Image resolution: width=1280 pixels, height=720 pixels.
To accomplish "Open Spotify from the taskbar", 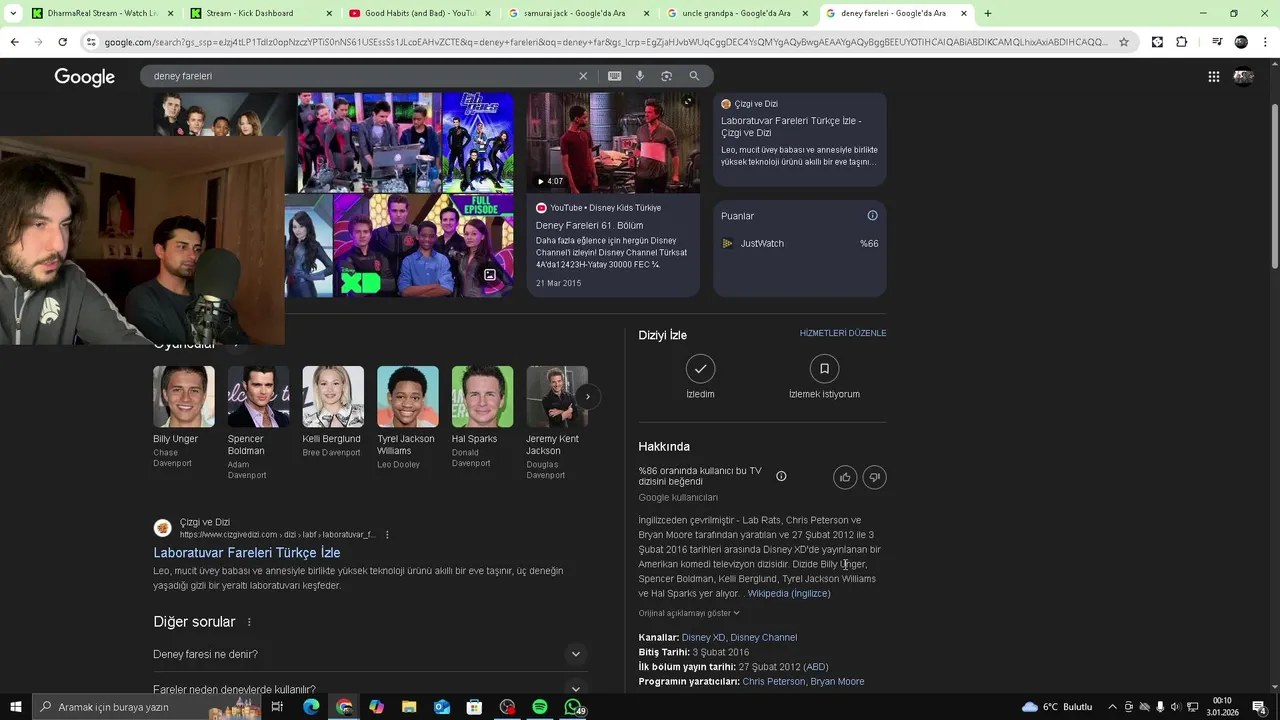I will (540, 707).
